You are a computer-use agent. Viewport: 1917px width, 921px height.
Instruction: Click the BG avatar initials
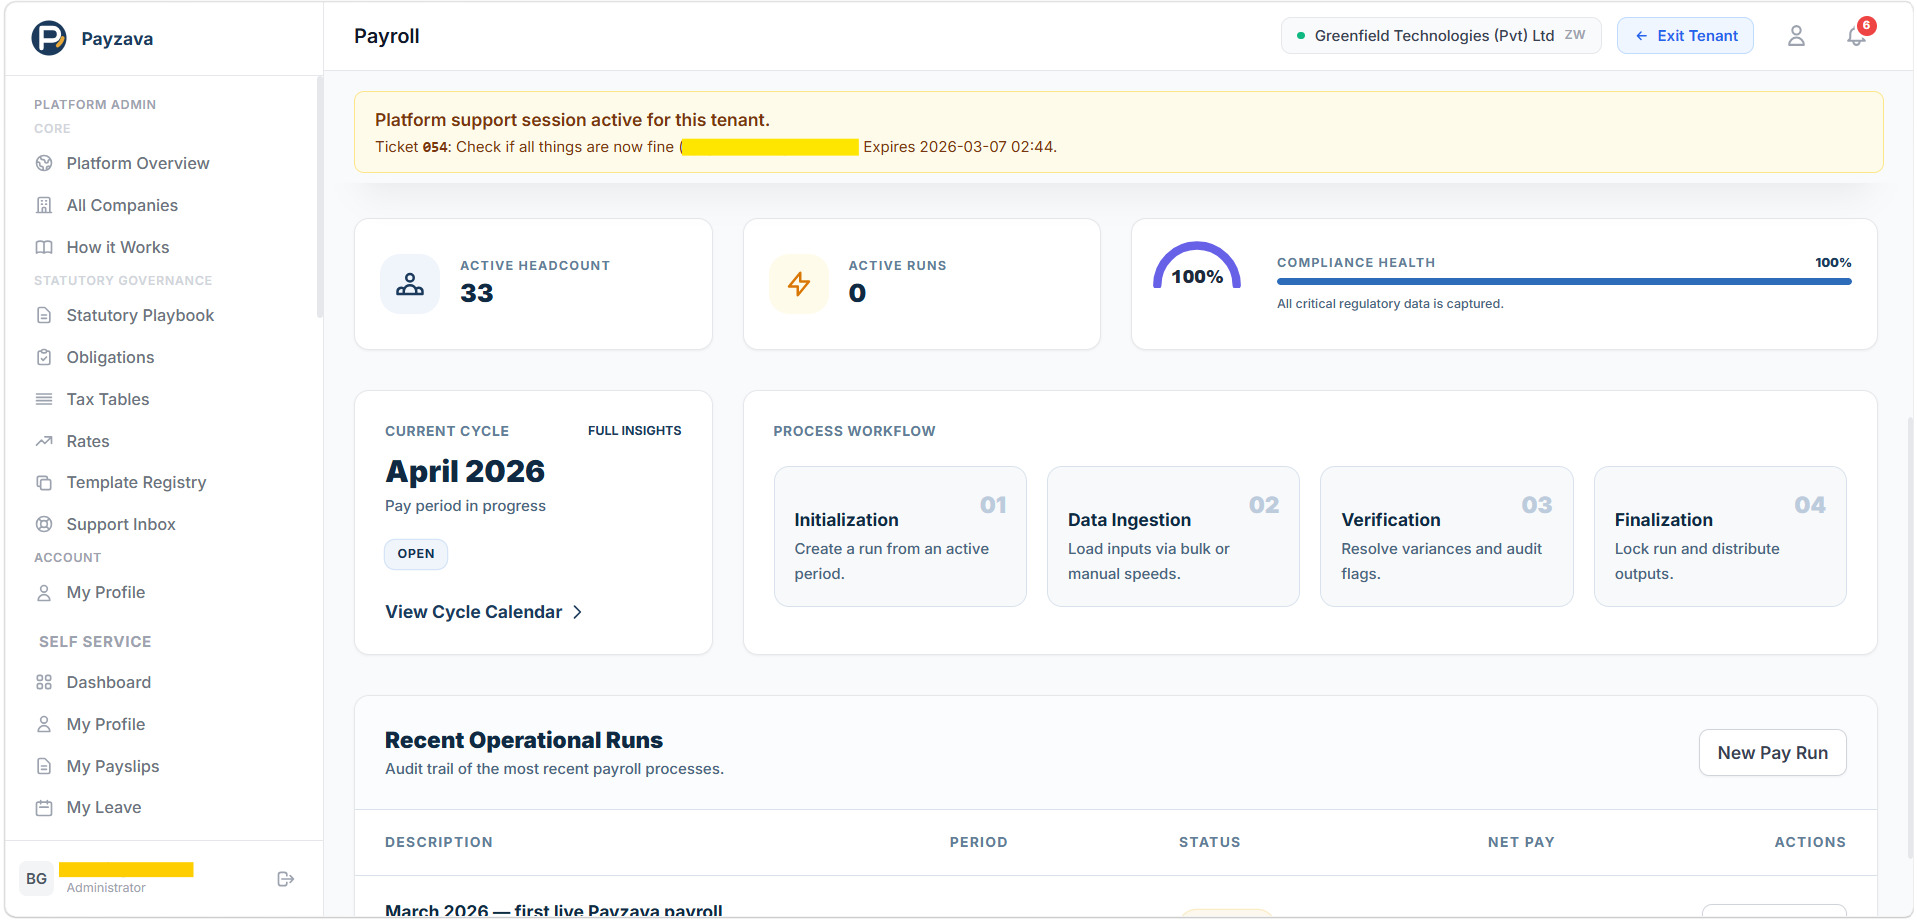click(x=37, y=879)
